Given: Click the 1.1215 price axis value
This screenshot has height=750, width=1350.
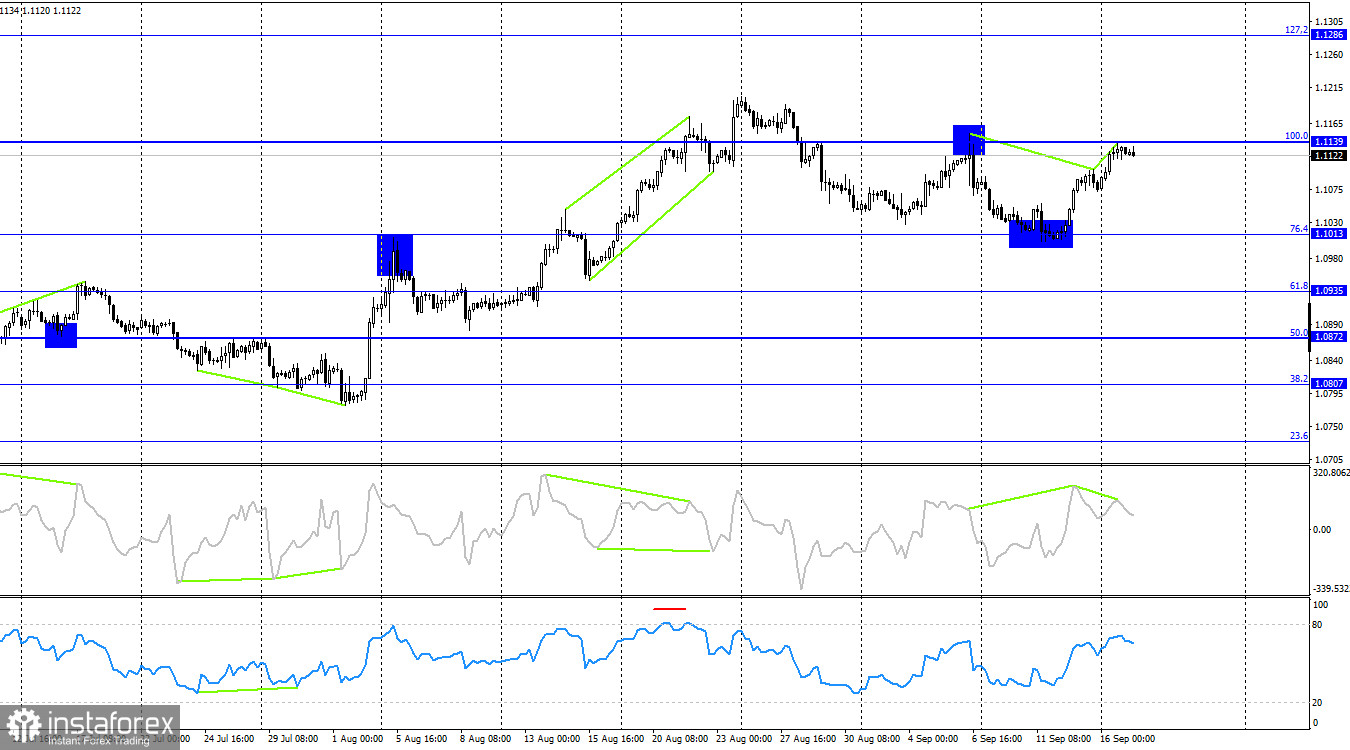Looking at the screenshot, I should pyautogui.click(x=1329, y=88).
